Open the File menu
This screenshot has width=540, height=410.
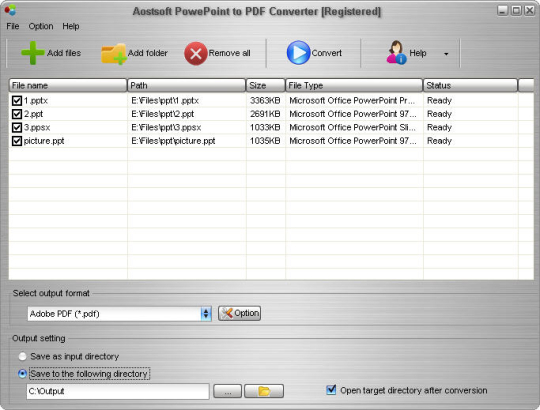tap(13, 26)
